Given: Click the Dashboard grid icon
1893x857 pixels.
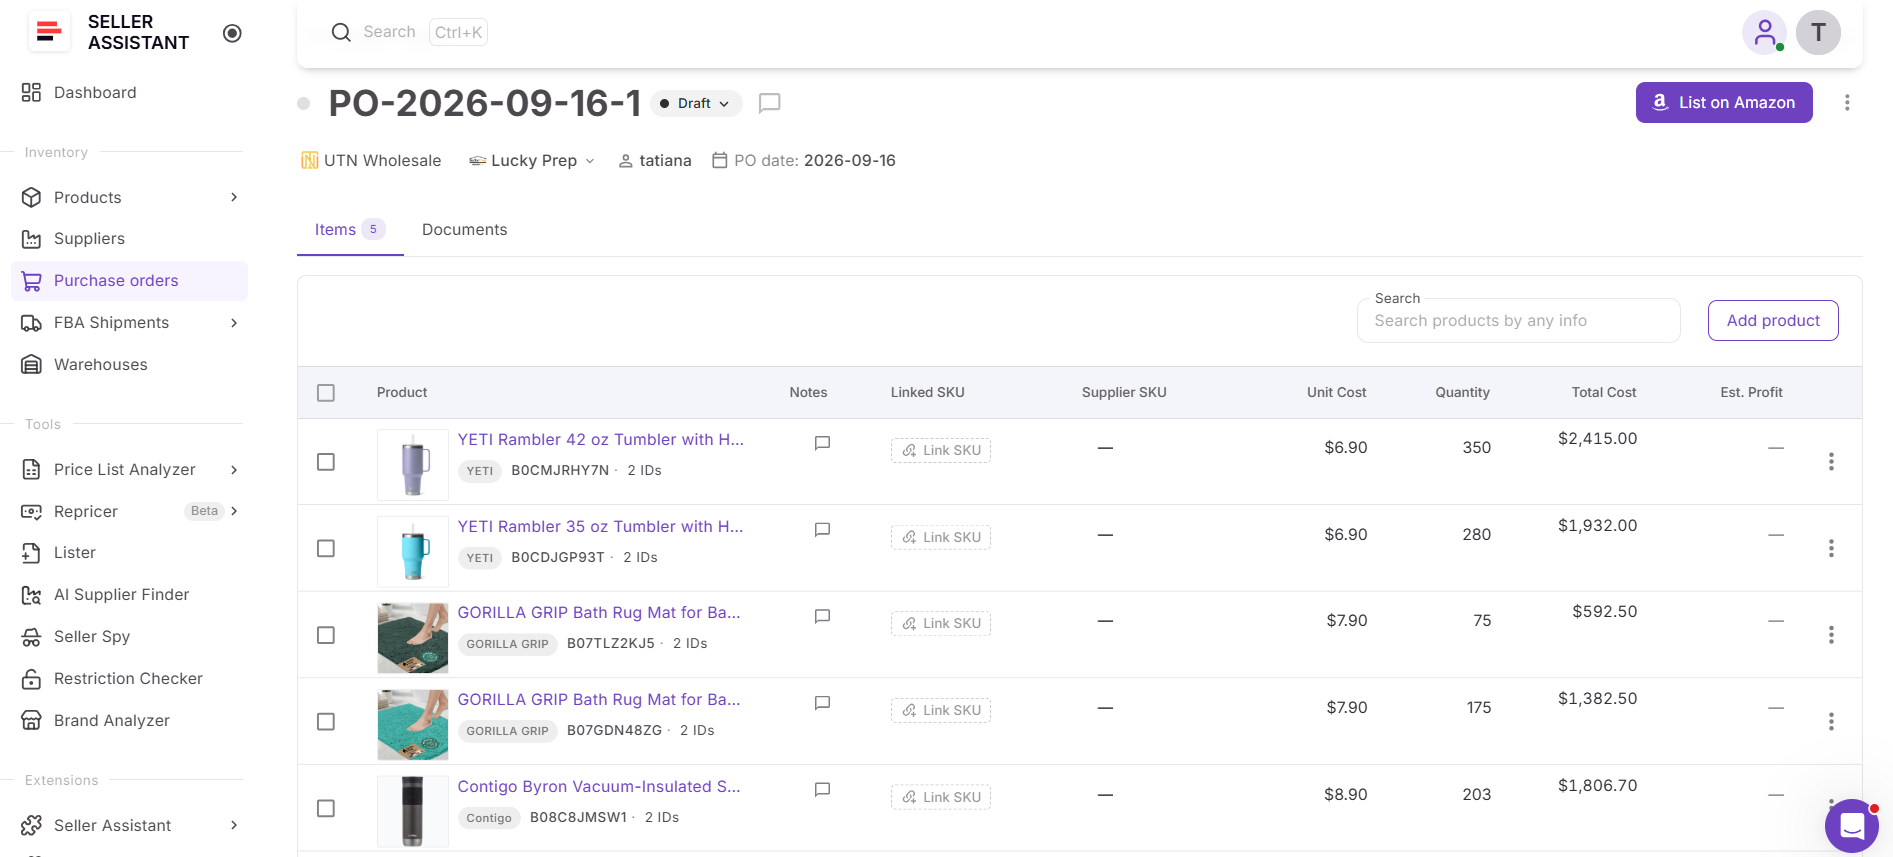Looking at the screenshot, I should point(32,93).
